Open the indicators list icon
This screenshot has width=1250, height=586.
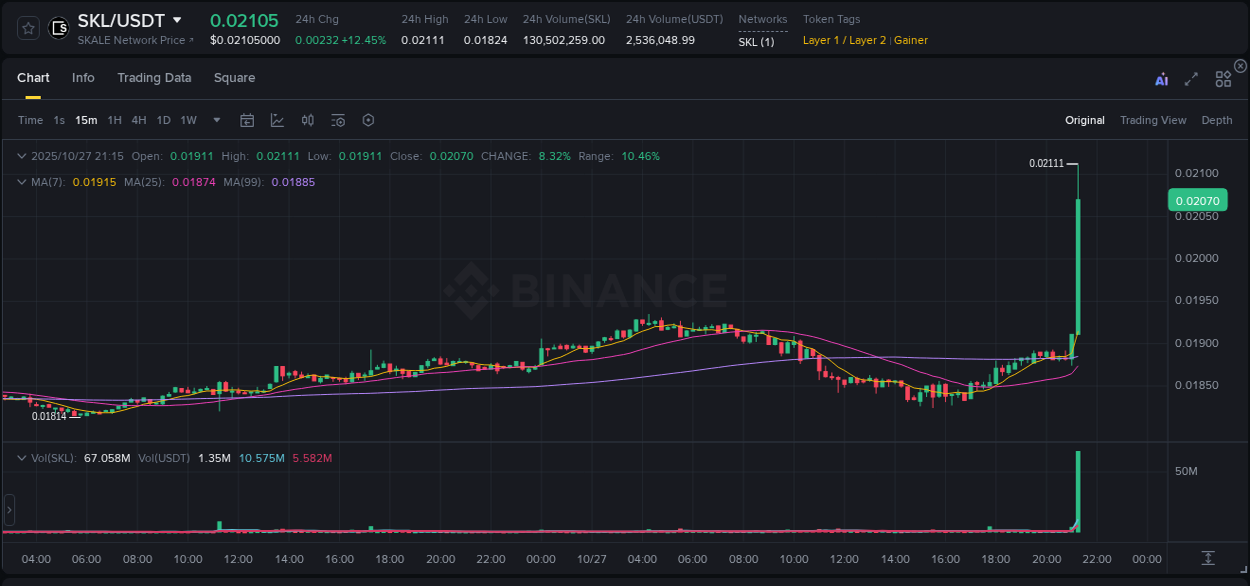(337, 120)
